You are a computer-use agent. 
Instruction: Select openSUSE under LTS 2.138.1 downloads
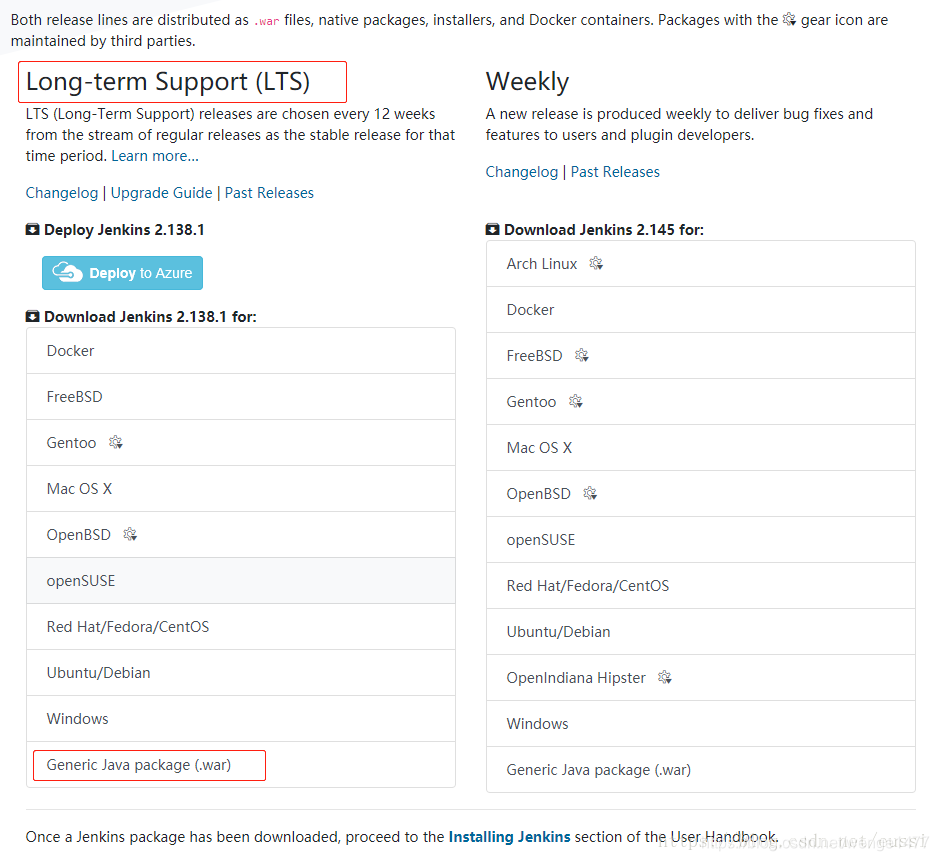241,581
